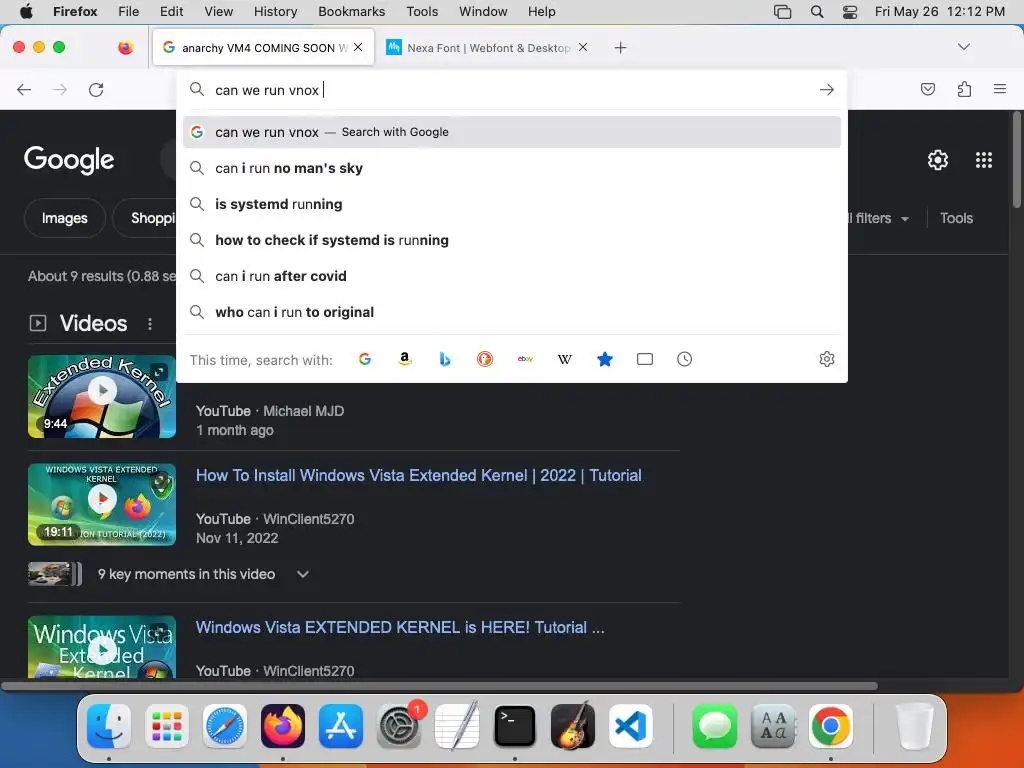Open Visual Studio Code from the Dock

(x=631, y=726)
